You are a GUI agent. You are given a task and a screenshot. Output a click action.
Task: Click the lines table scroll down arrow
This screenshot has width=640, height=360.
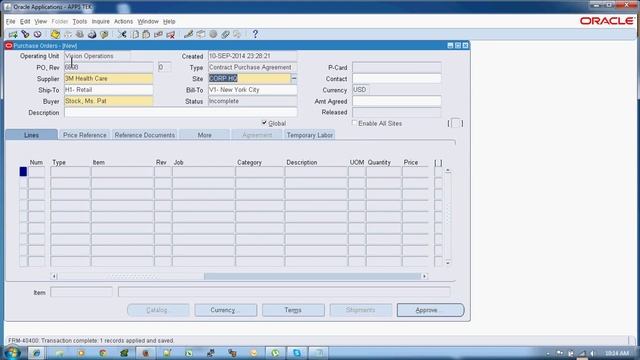448,263
